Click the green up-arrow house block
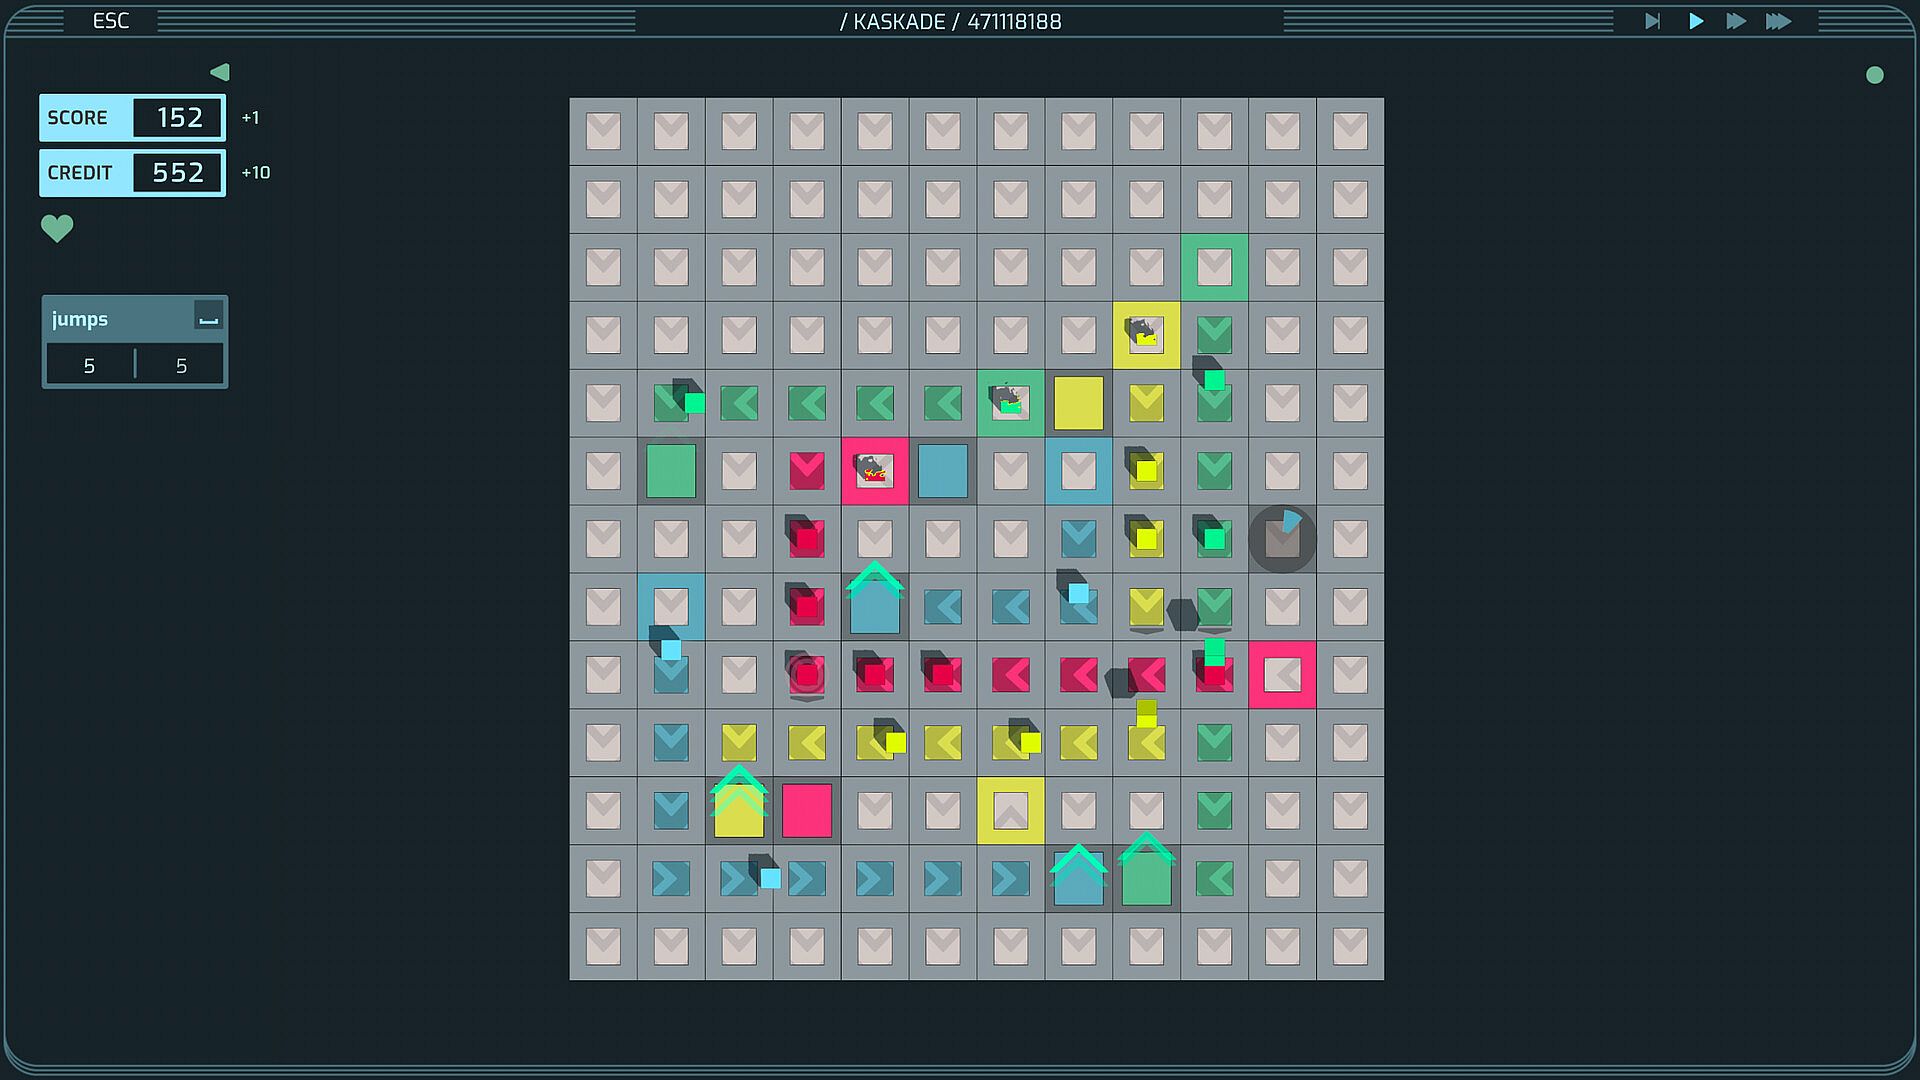Image resolution: width=1920 pixels, height=1080 pixels. tap(1146, 876)
